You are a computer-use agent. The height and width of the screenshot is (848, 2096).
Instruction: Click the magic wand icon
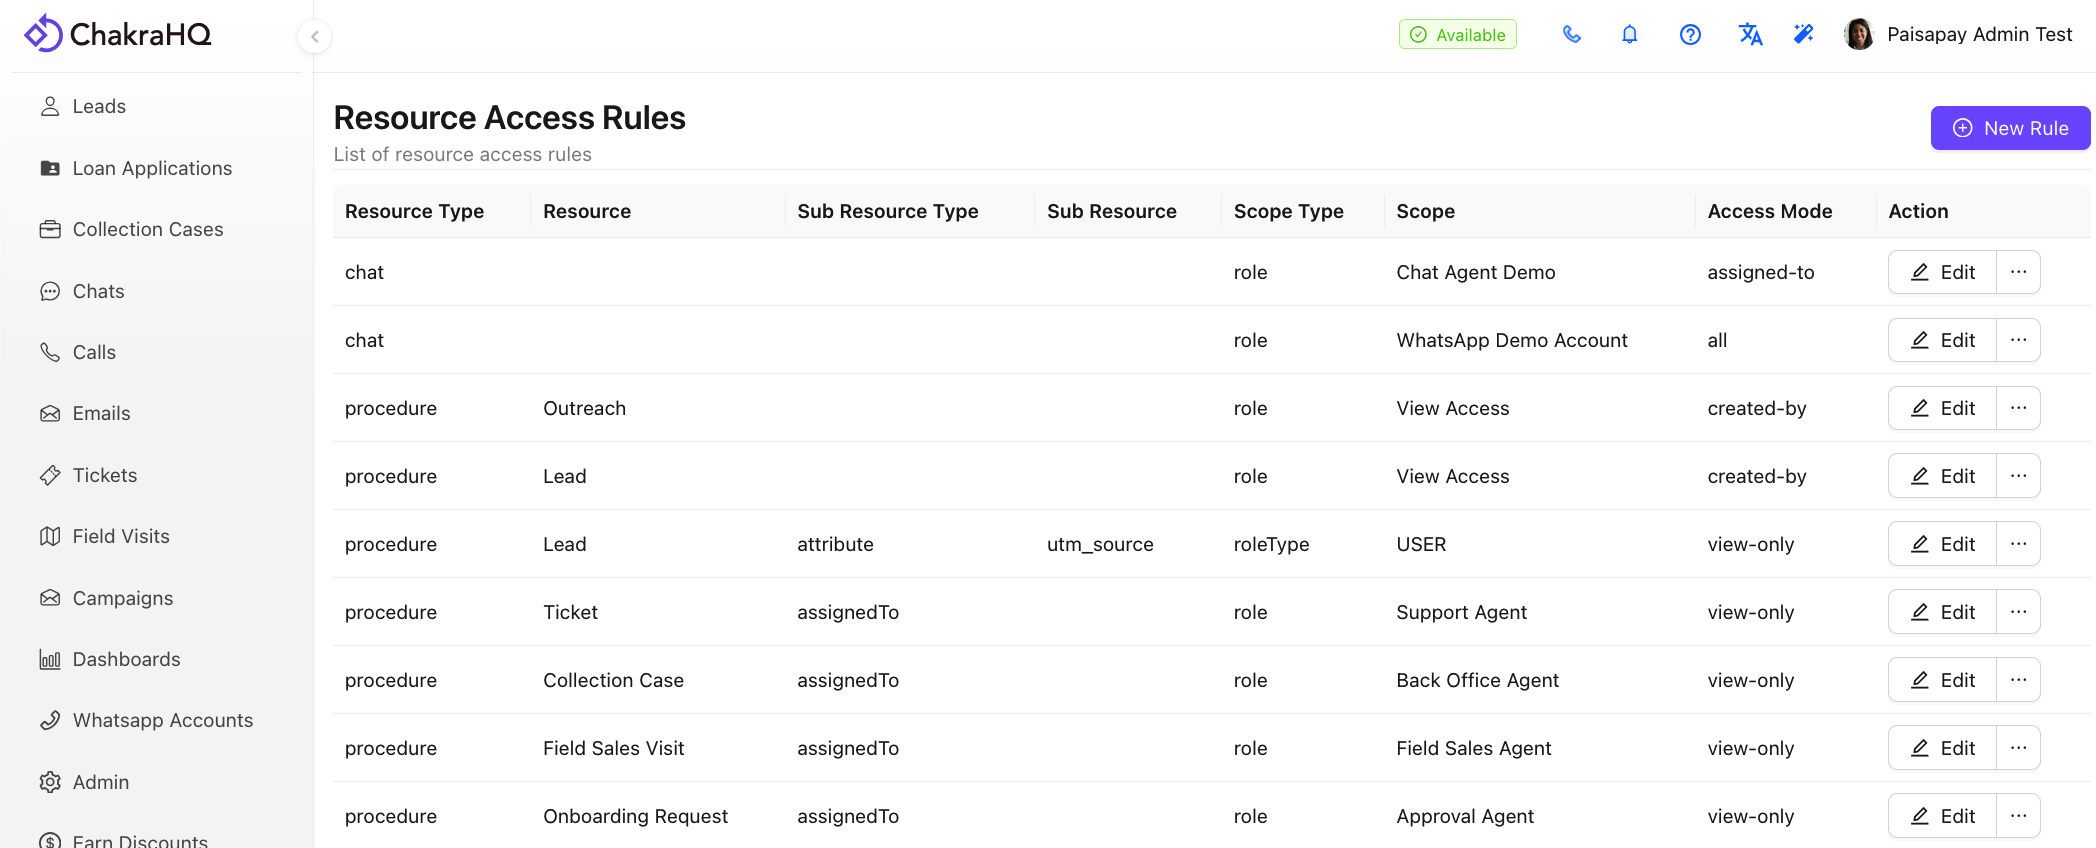(1804, 35)
